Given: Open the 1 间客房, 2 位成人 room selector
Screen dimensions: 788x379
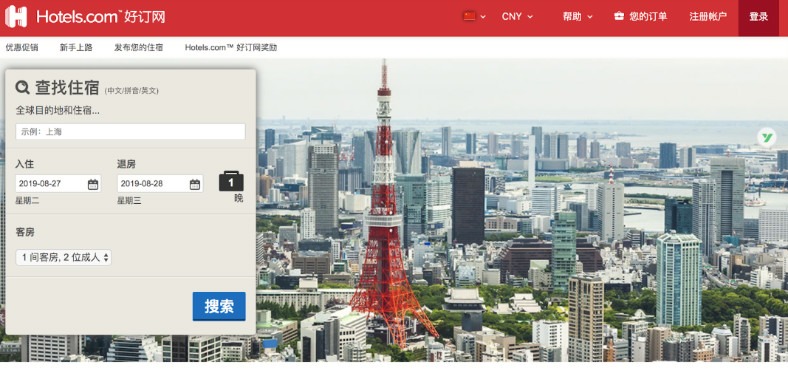Looking at the screenshot, I should click(63, 258).
